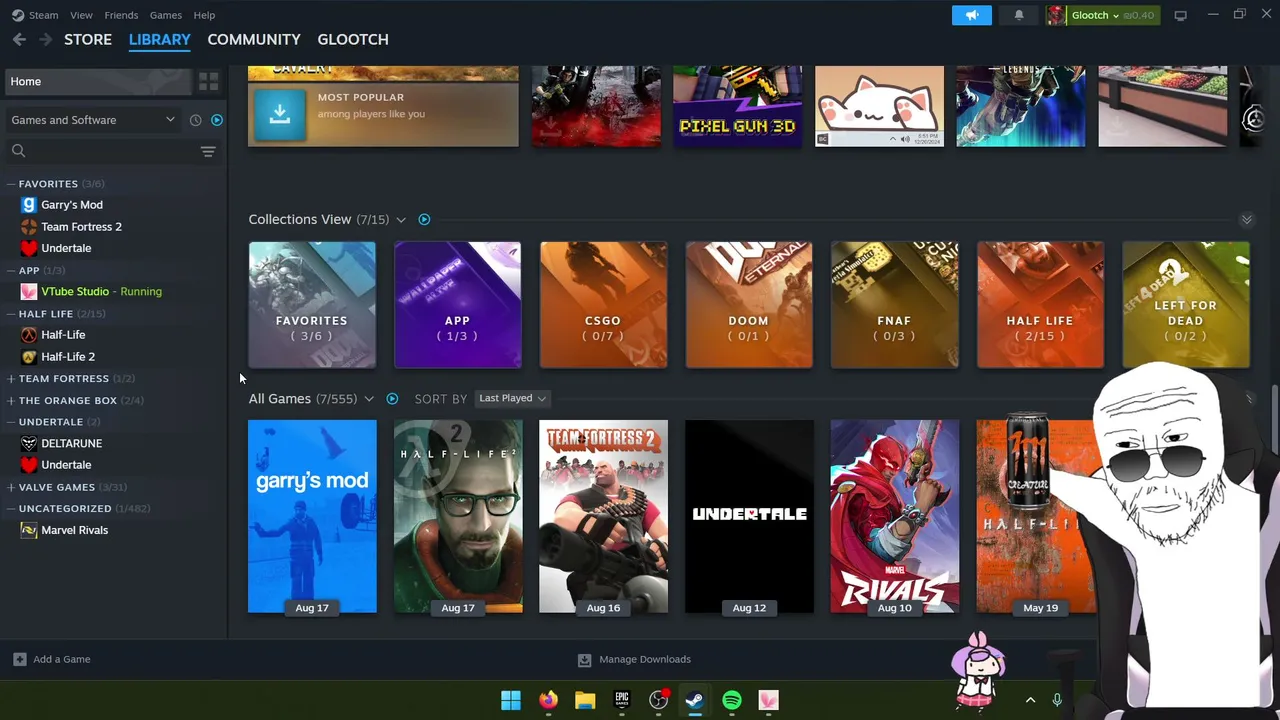1280x720 pixels.
Task: Go back with the left arrow
Action: pyautogui.click(x=19, y=39)
